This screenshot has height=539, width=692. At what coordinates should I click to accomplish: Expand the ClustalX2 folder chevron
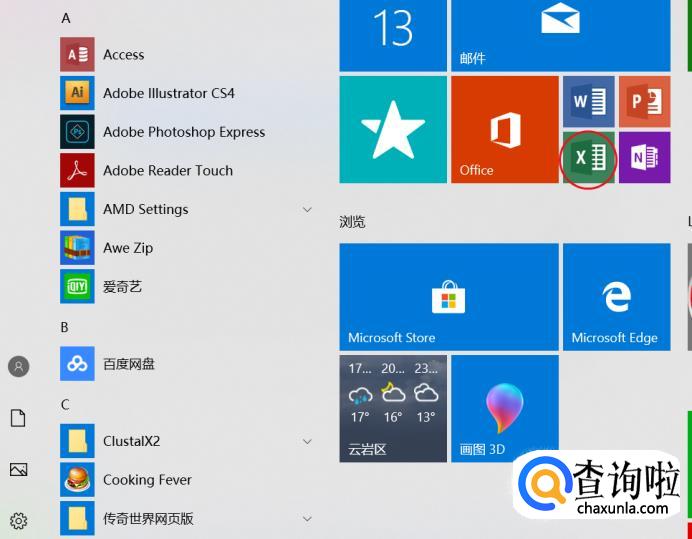[x=307, y=441]
